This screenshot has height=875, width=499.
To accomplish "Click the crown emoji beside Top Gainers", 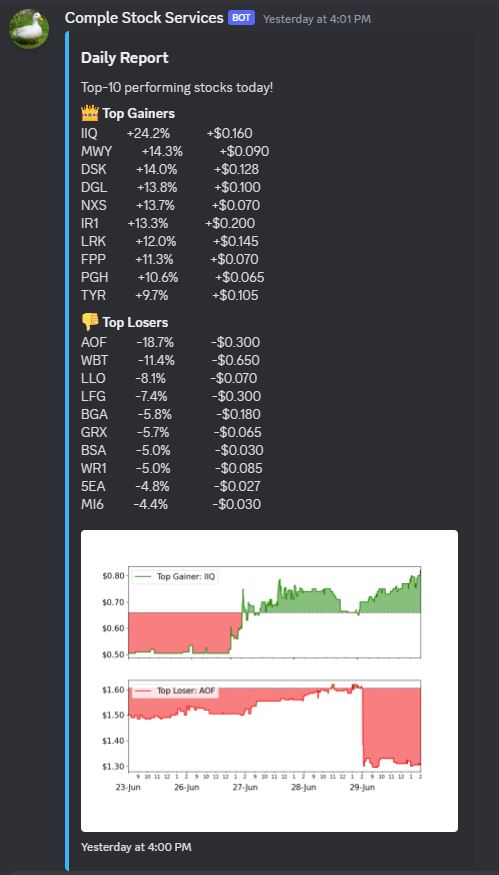I will click(90, 113).
